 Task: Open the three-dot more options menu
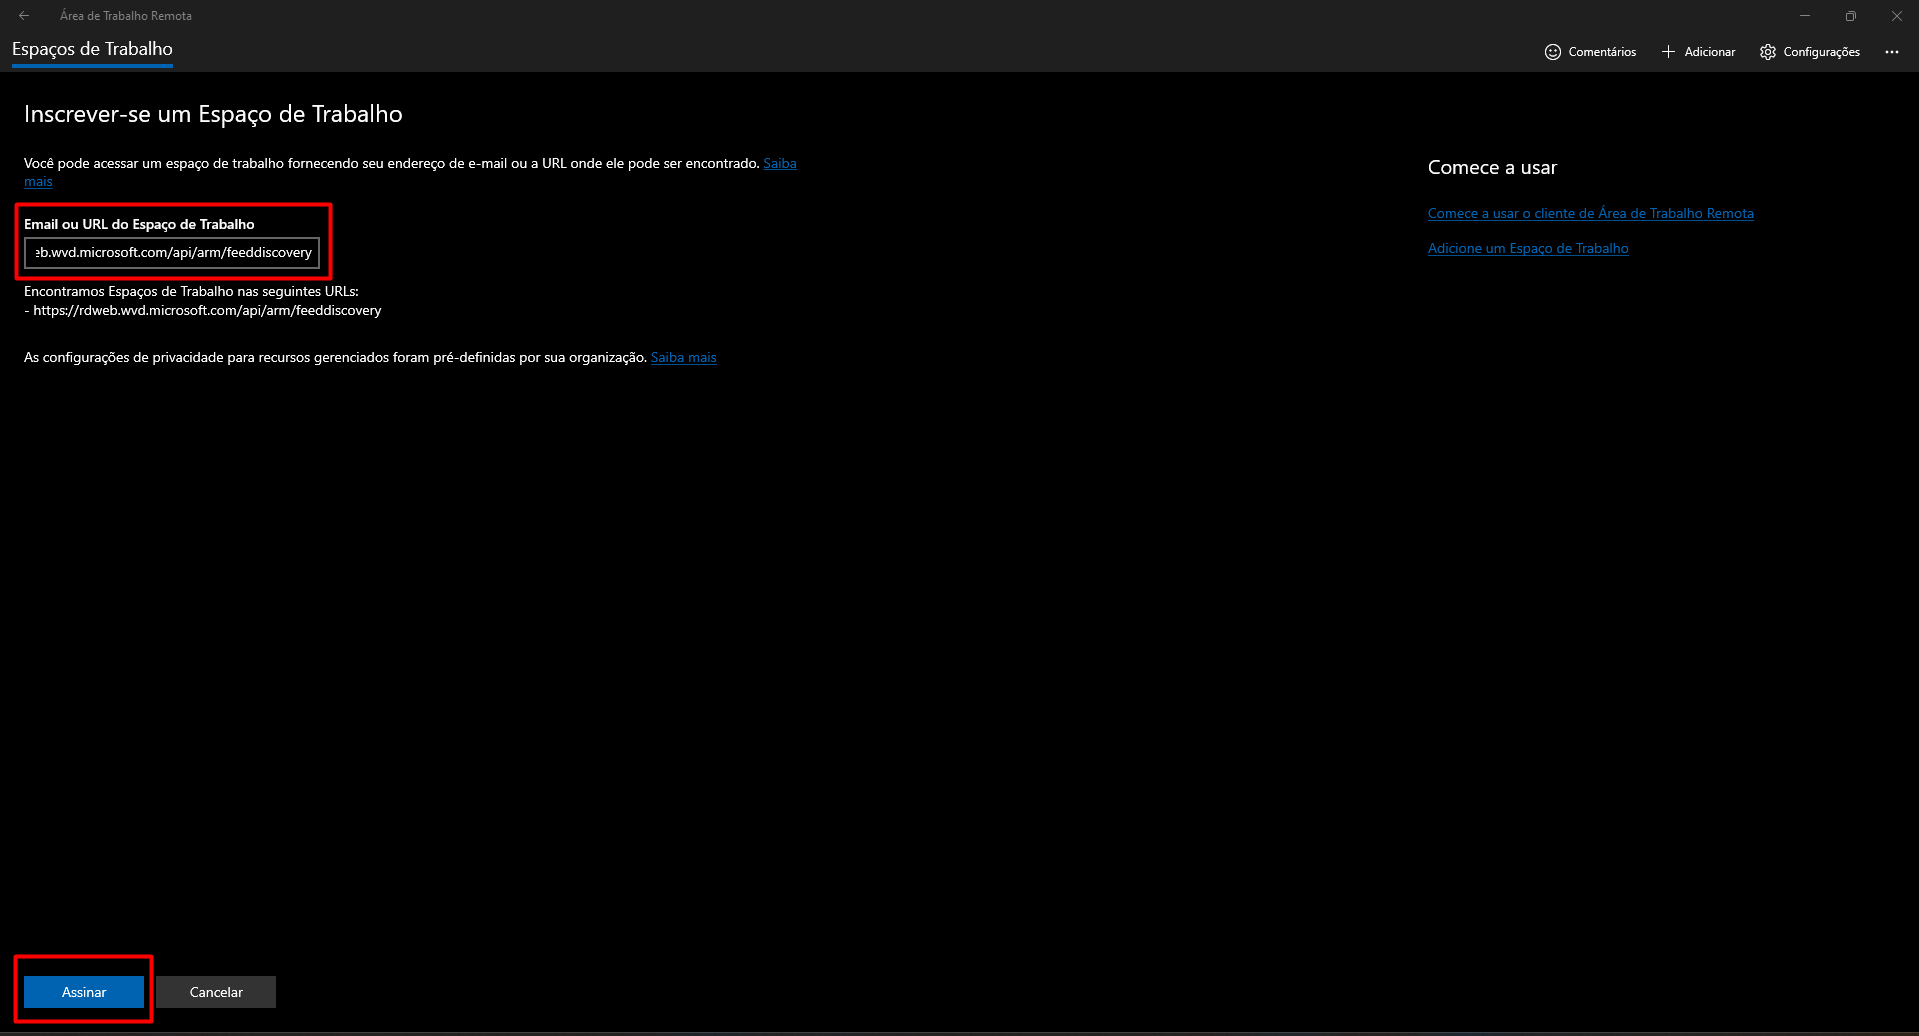pyautogui.click(x=1891, y=52)
